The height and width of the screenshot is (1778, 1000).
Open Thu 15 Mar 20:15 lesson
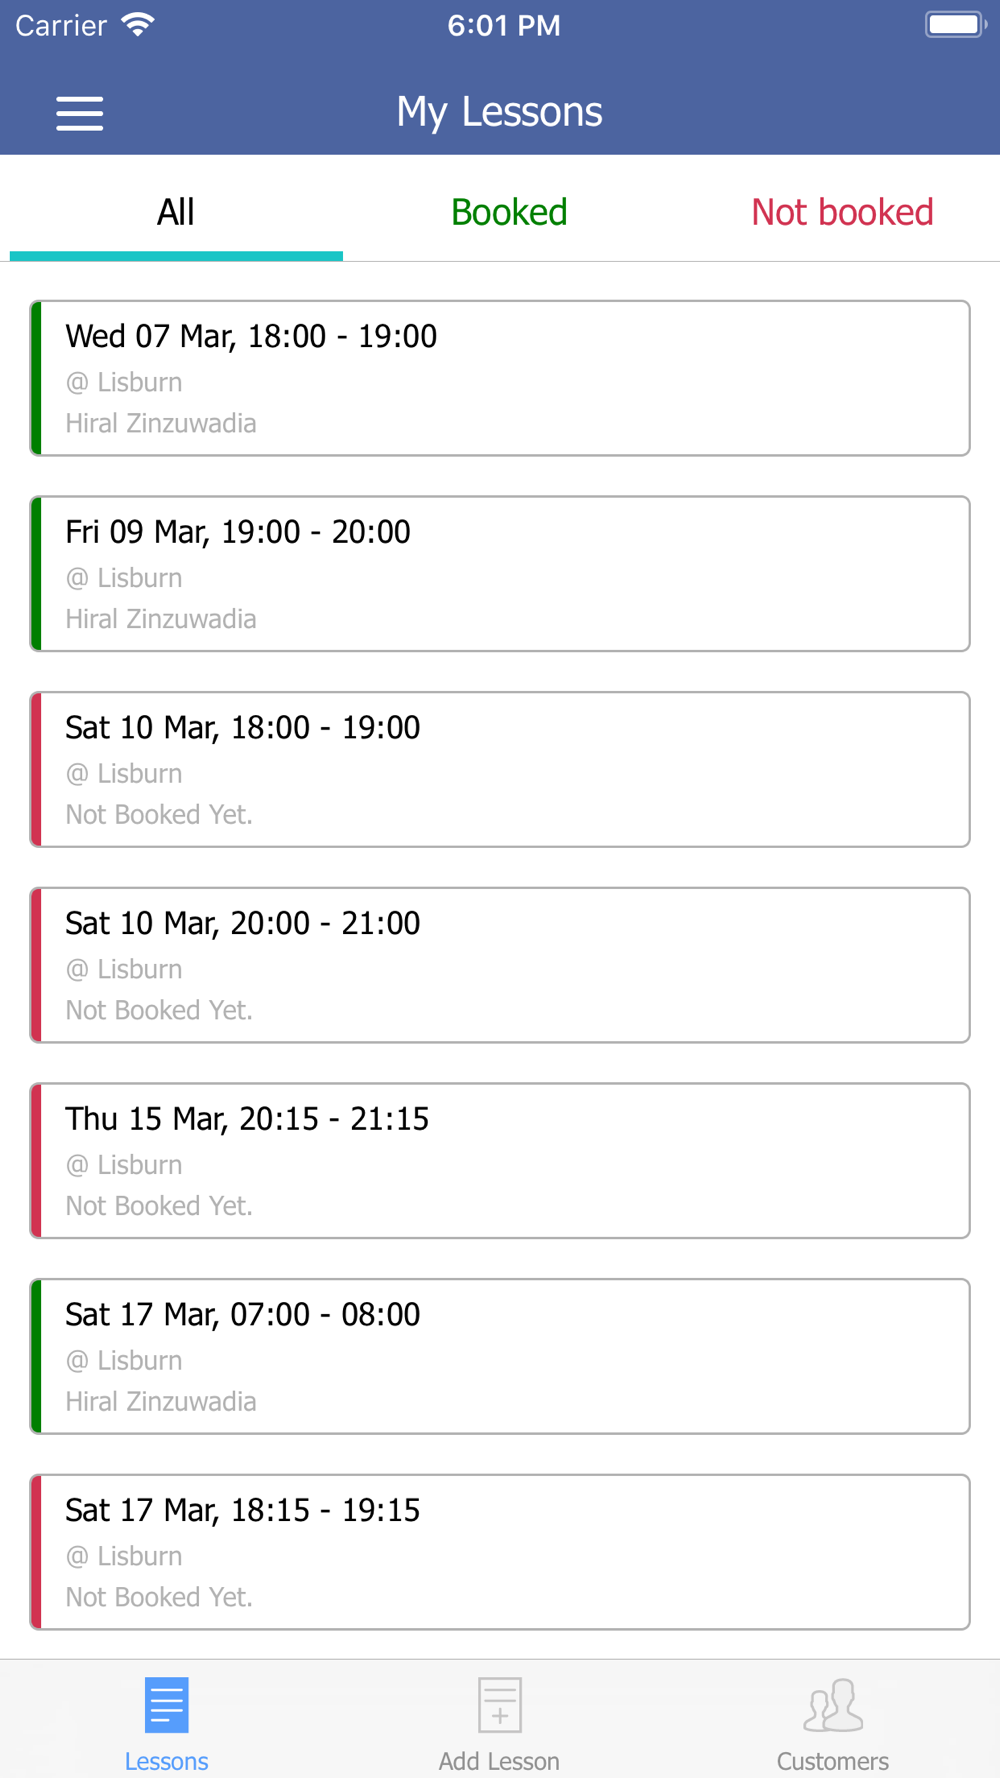(500, 1161)
